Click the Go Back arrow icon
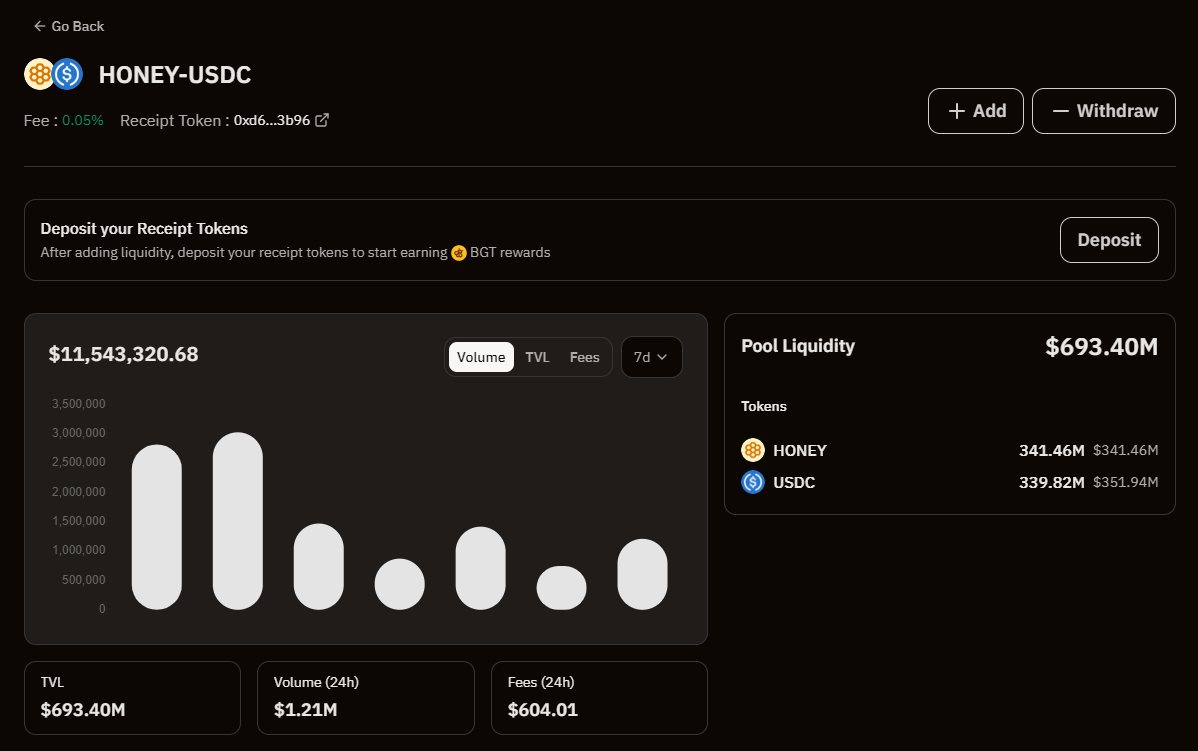Screen dimensions: 1198x751 (x=39, y=26)
